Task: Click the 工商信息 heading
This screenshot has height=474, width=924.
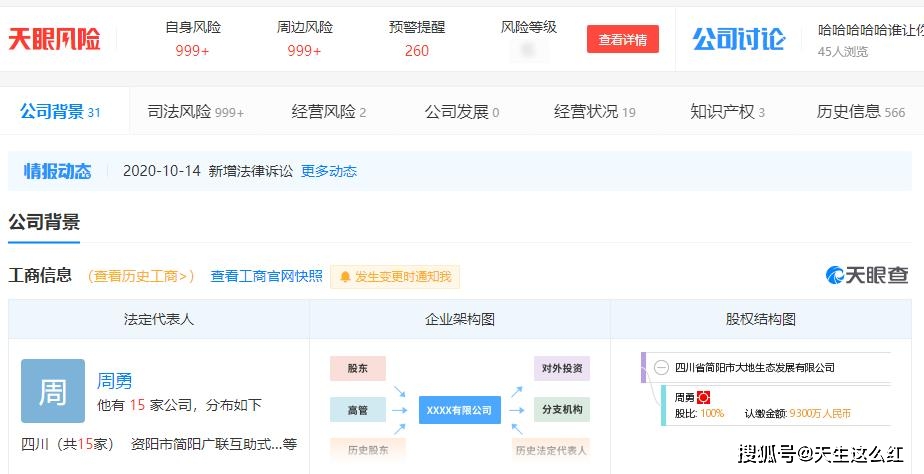Action: tap(40, 275)
